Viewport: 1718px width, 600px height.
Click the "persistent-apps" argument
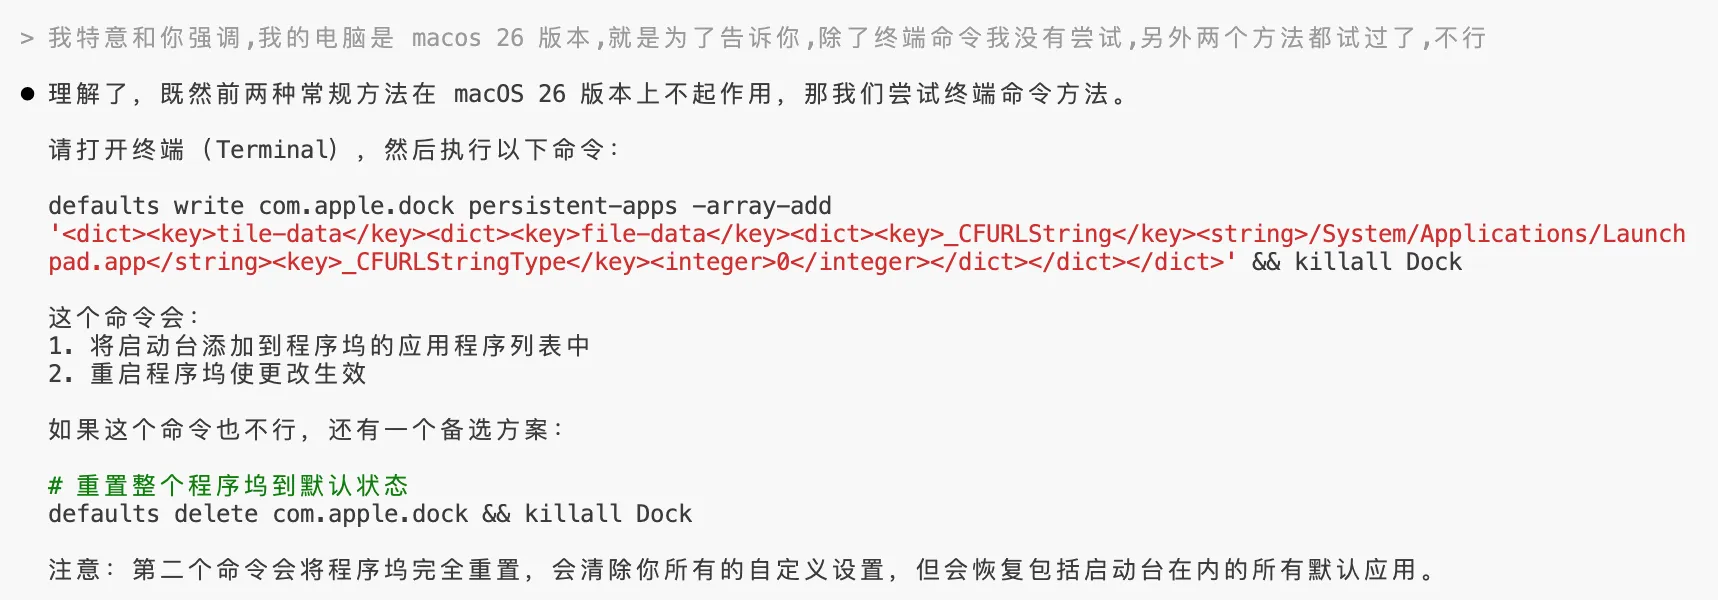[x=572, y=206]
